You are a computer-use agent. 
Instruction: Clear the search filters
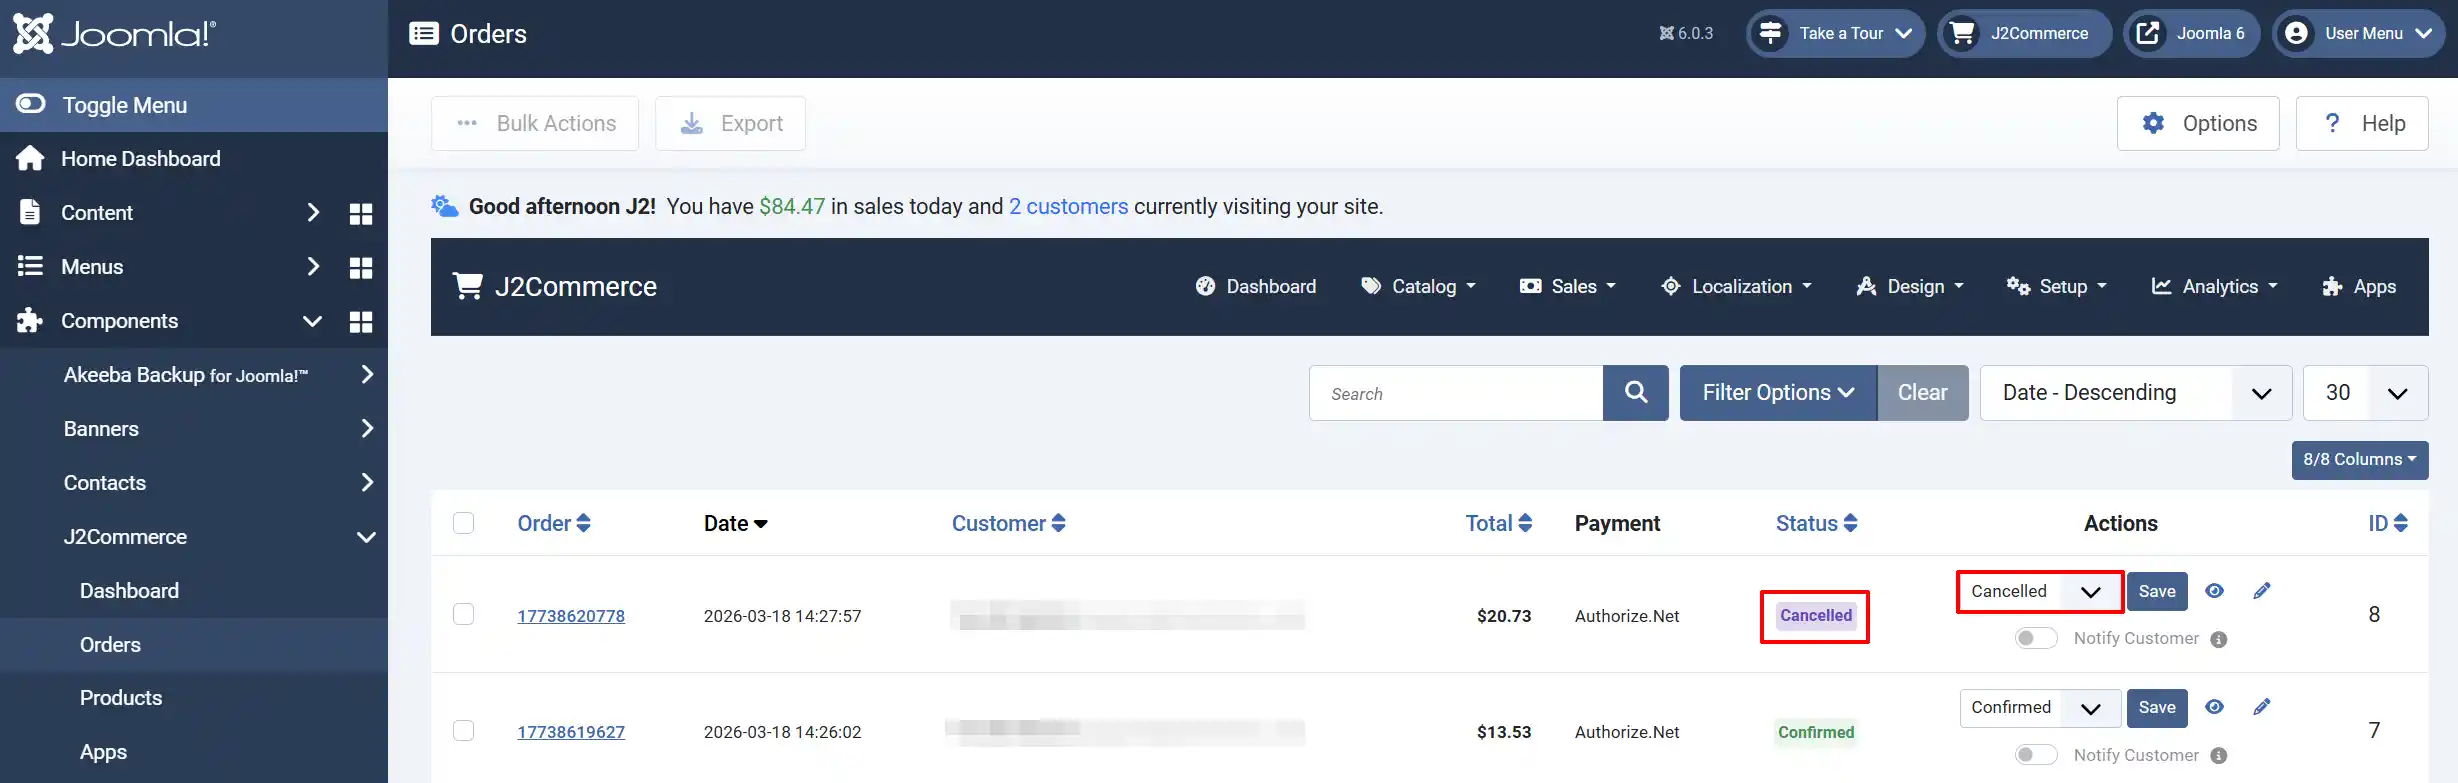(1923, 393)
